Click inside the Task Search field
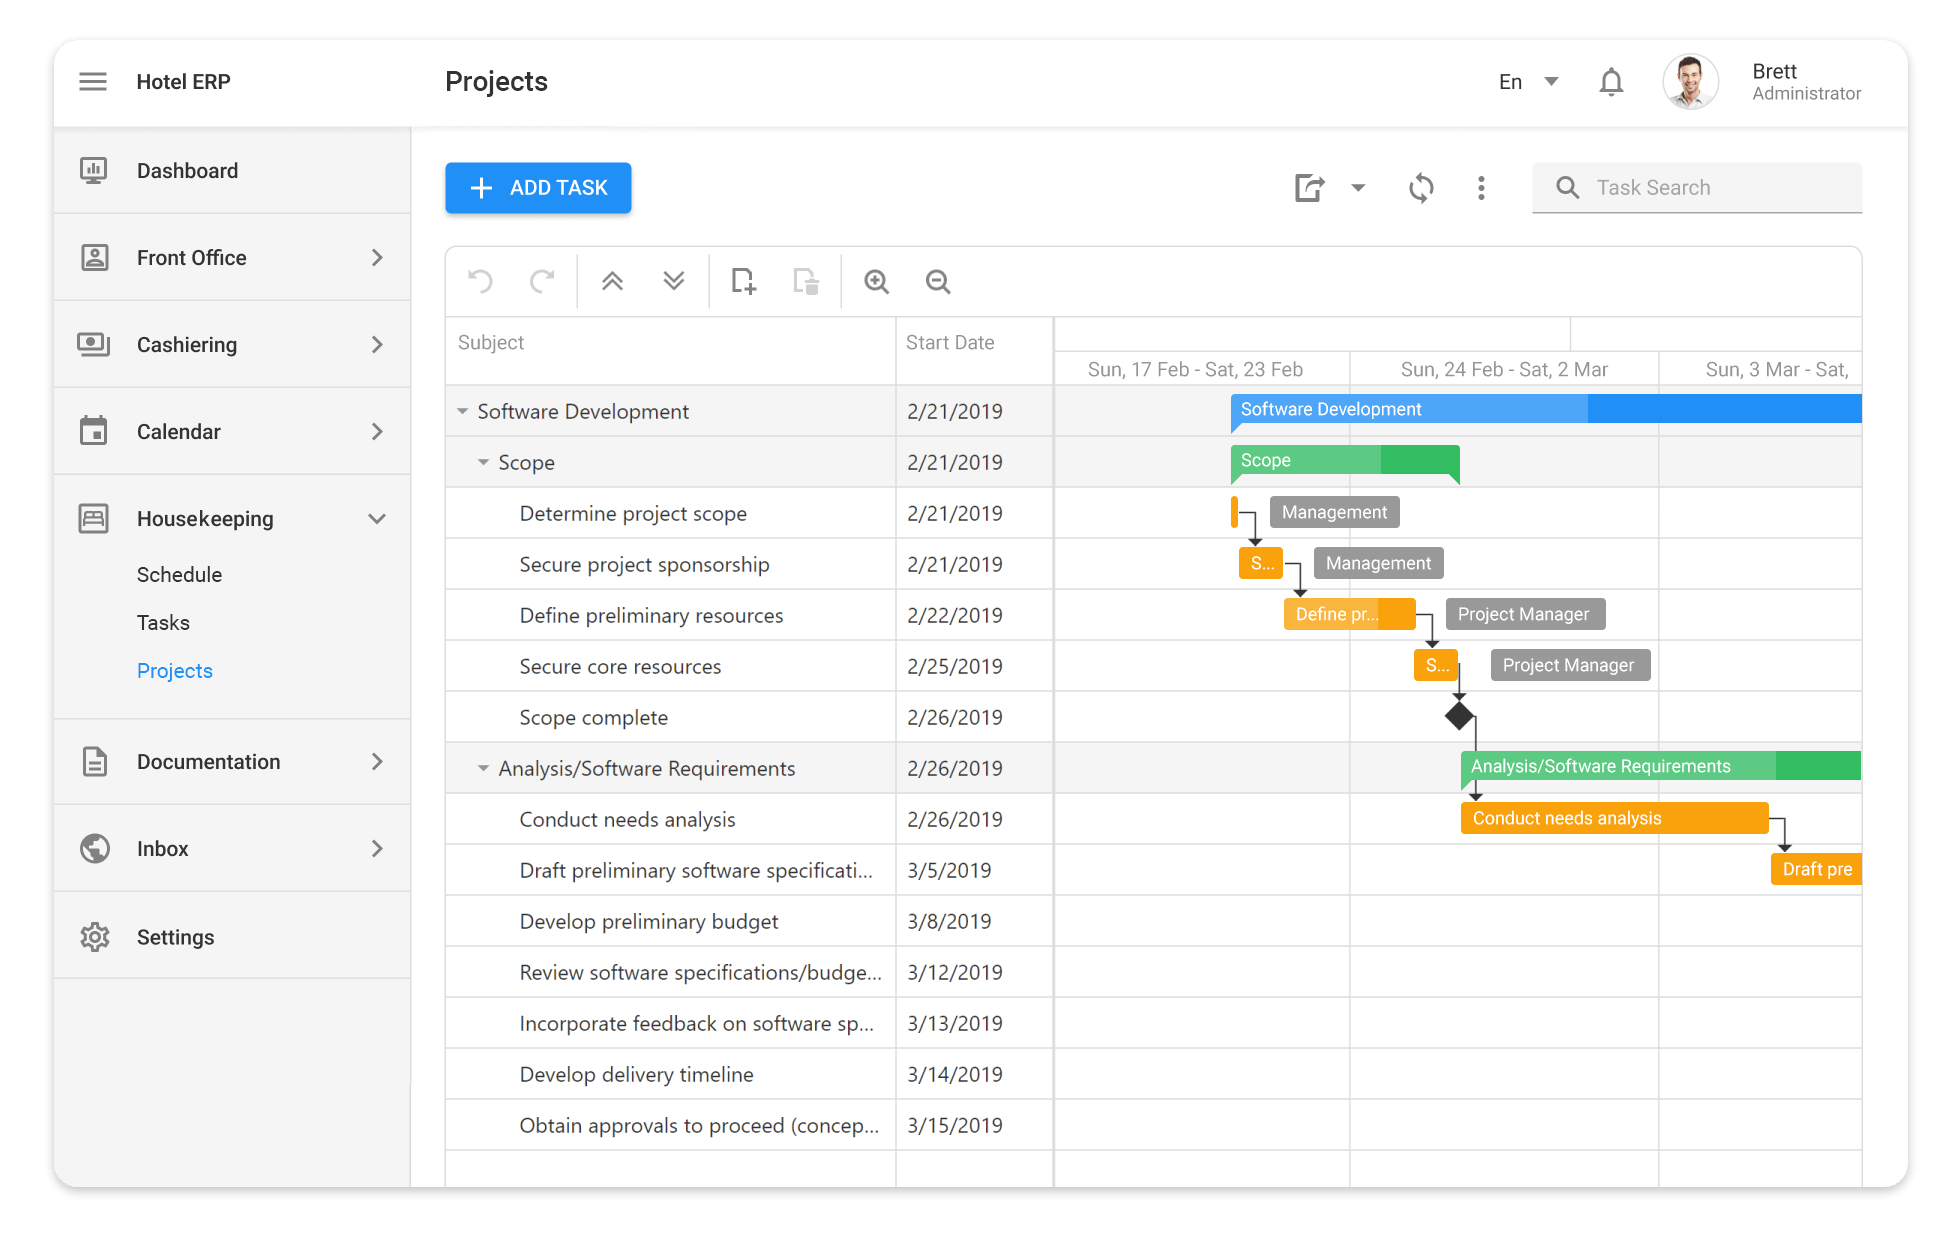1960x1240 pixels. (x=1700, y=187)
